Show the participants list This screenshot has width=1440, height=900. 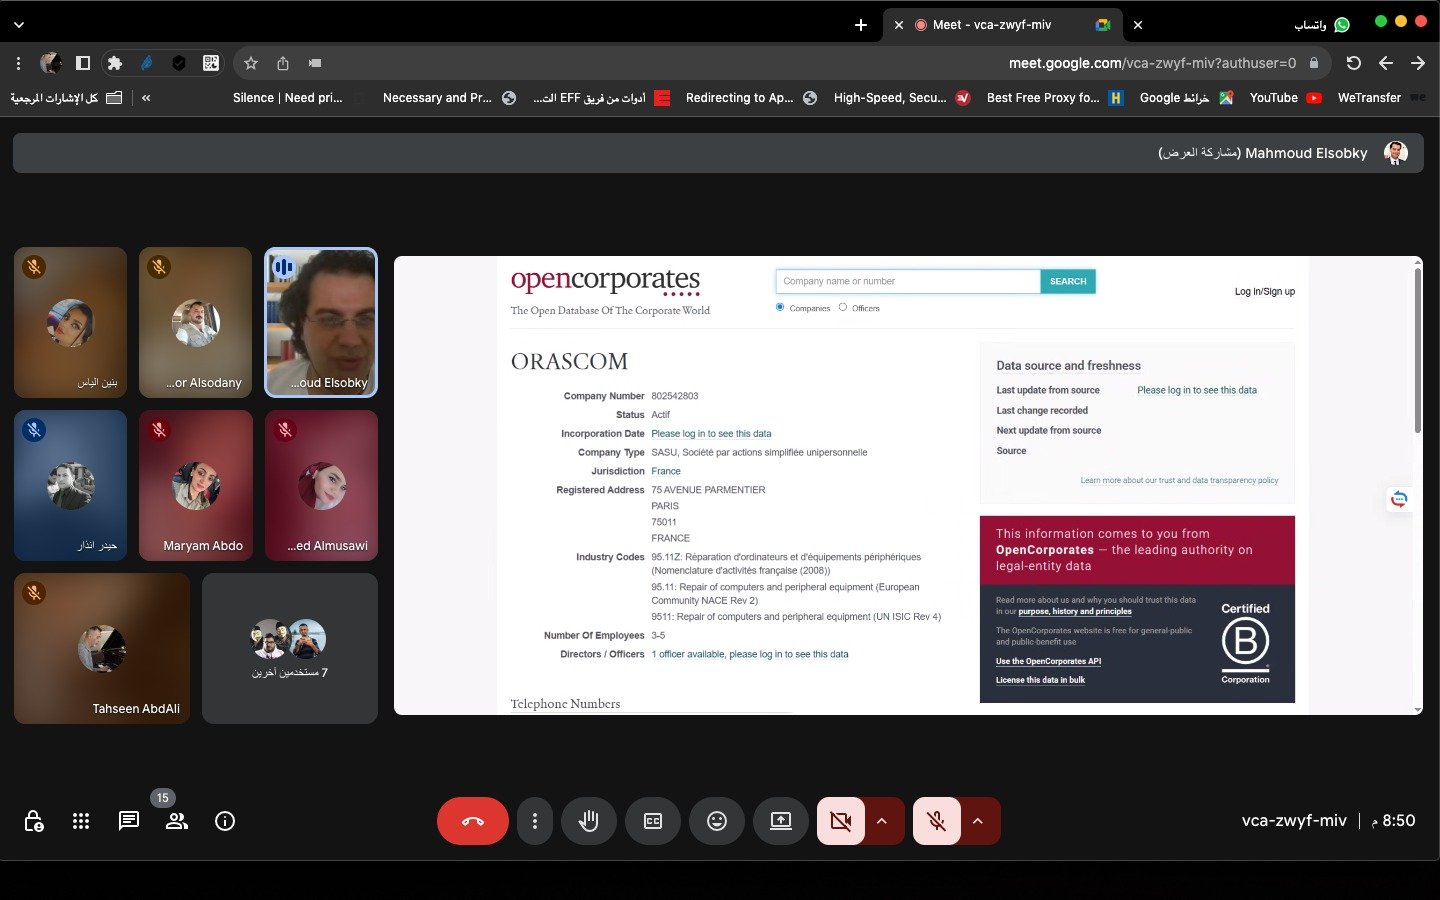click(177, 821)
